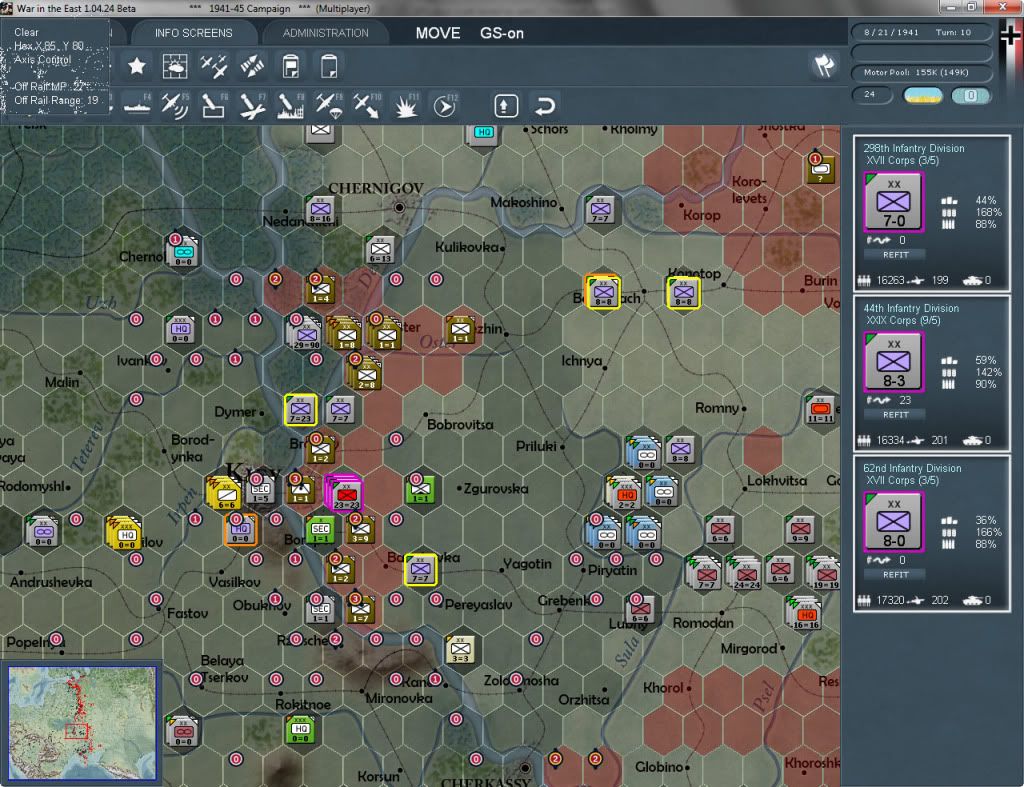Click the 62nd division 8-0 counter
The width and height of the screenshot is (1024, 787).
pos(893,522)
